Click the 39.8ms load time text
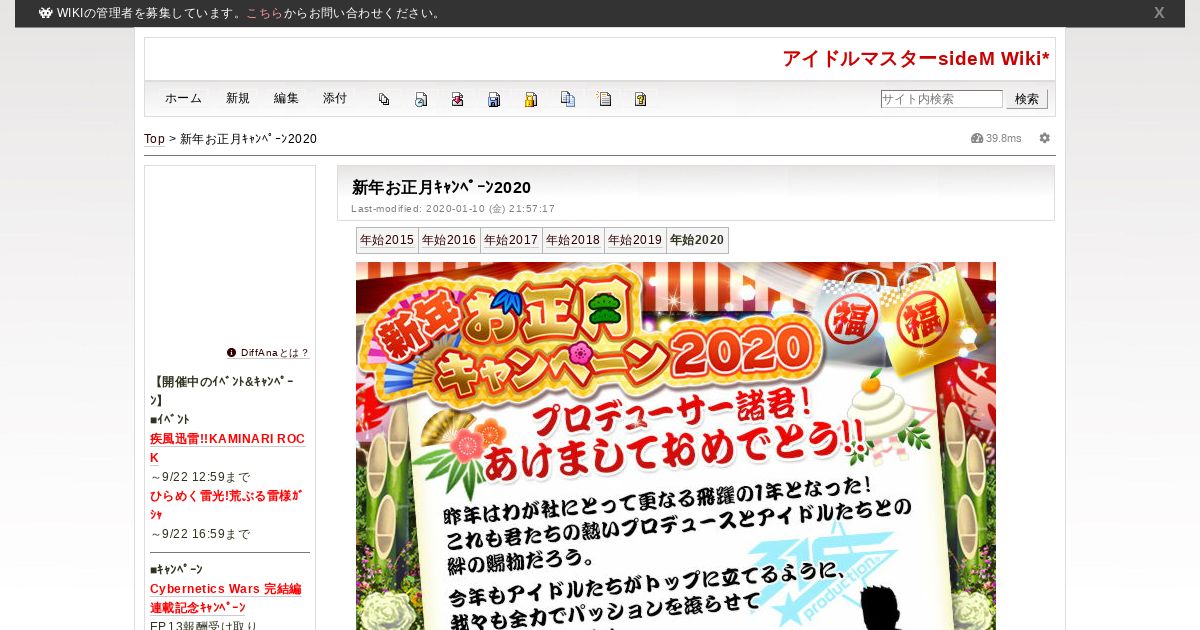Viewport: 1200px width, 630px height. click(x=1004, y=138)
